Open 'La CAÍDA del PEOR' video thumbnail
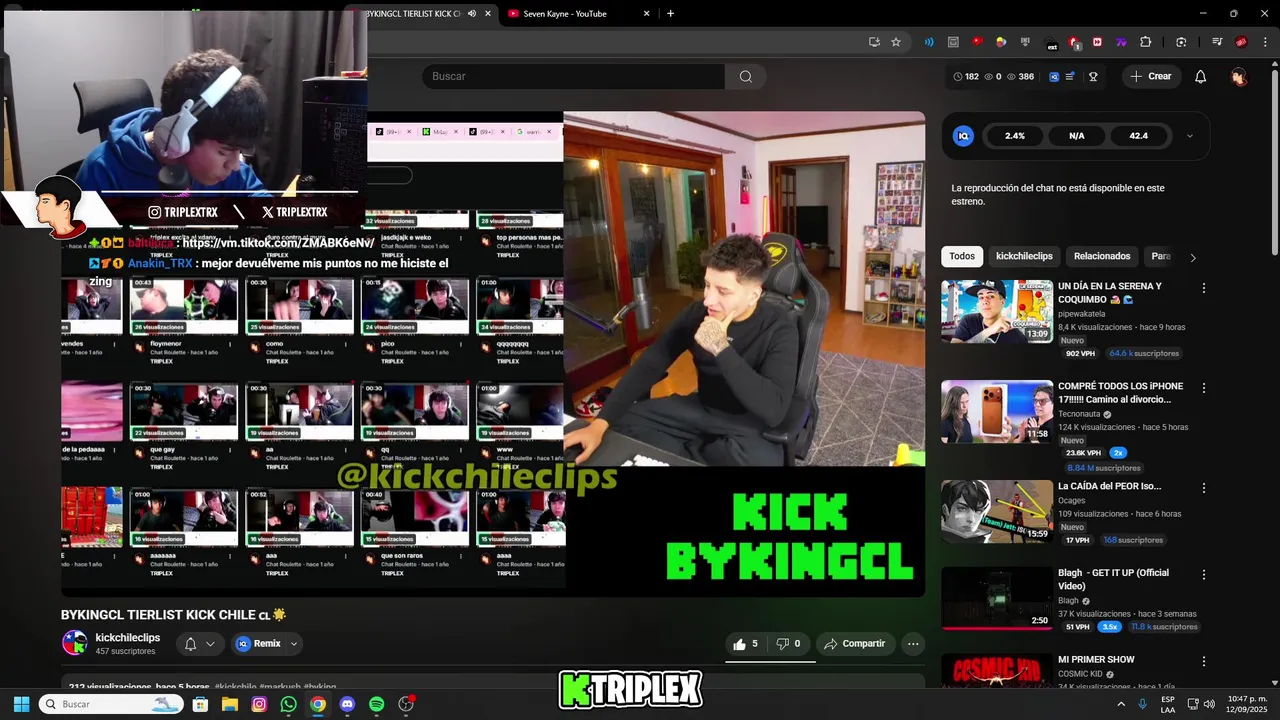Viewport: 1280px width, 720px height. (x=997, y=511)
